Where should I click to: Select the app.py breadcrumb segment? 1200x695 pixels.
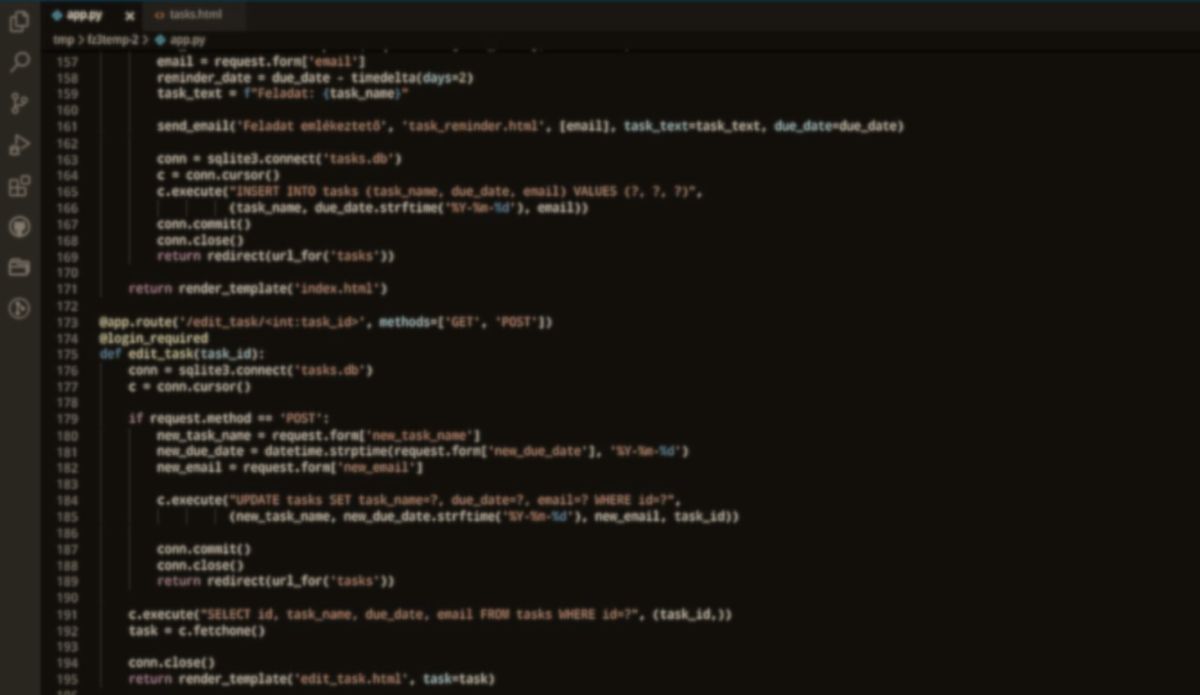(x=187, y=40)
